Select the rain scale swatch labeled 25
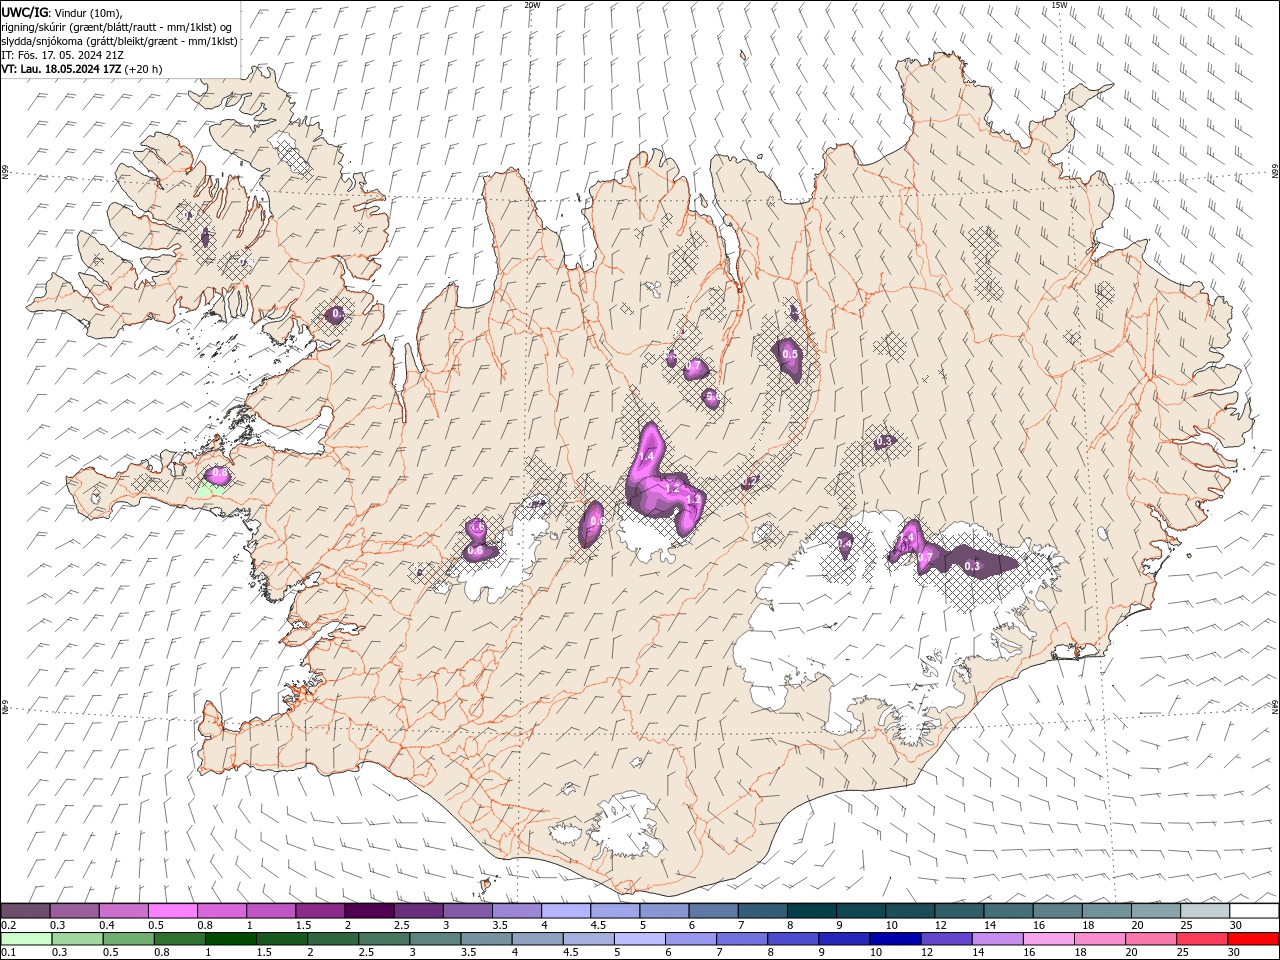The width and height of the screenshot is (1280, 960). pos(1201,939)
